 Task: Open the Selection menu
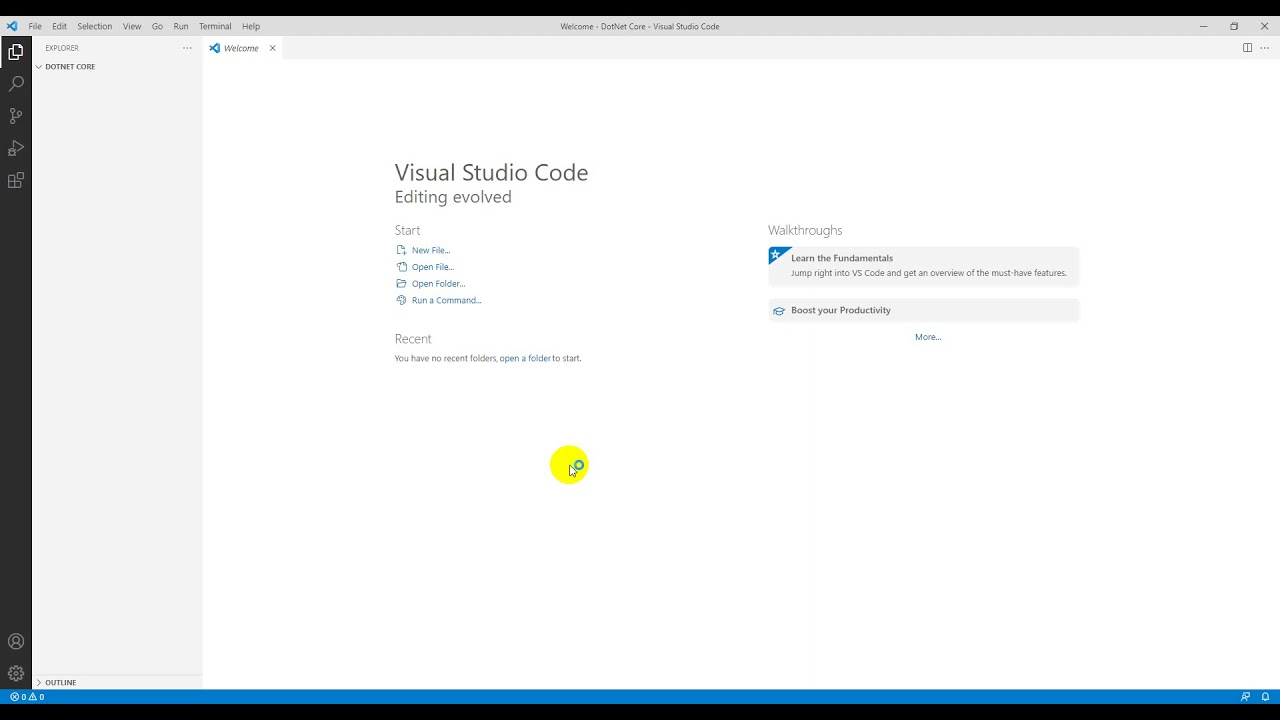pos(95,26)
